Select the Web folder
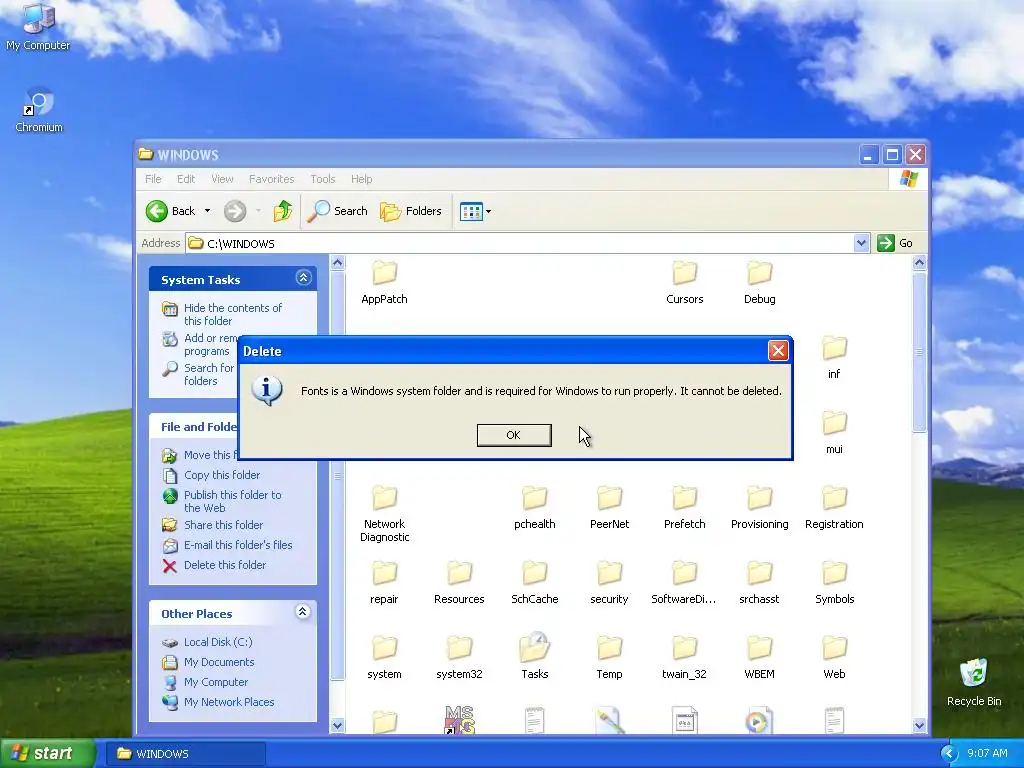This screenshot has height=768, width=1024. click(834, 658)
